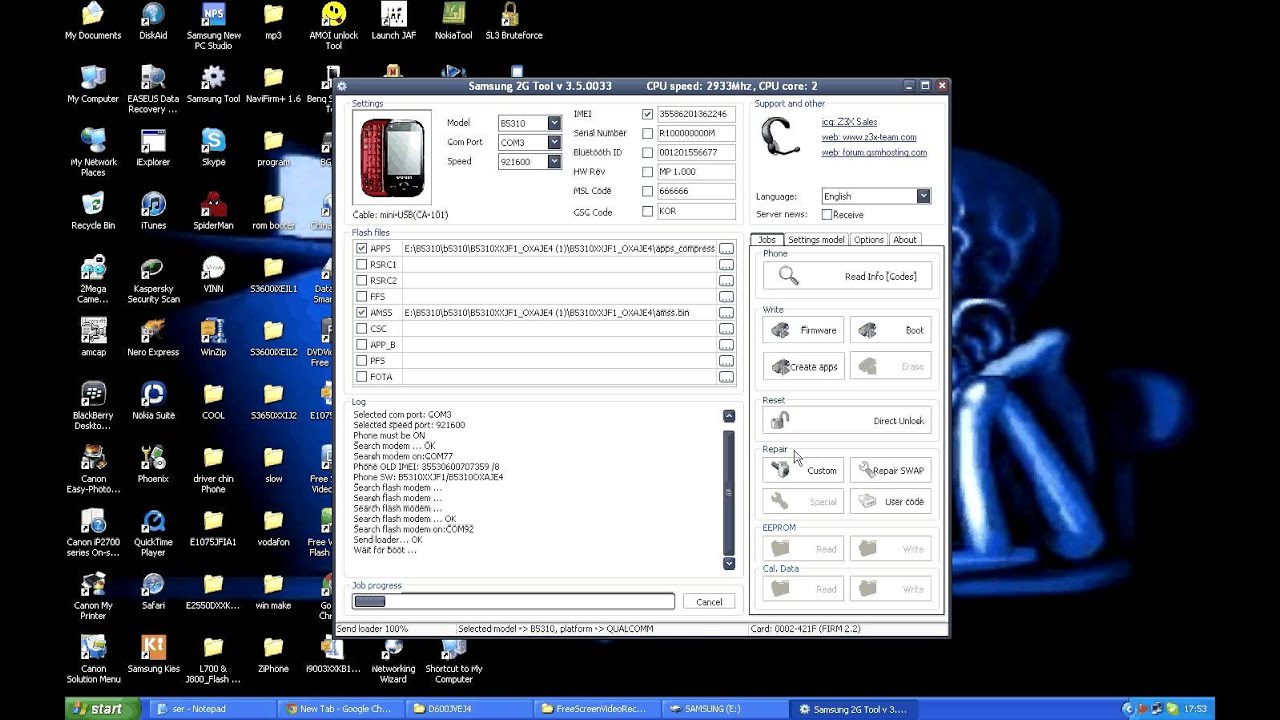
Task: Click the Repair SWAP button
Action: tap(890, 471)
